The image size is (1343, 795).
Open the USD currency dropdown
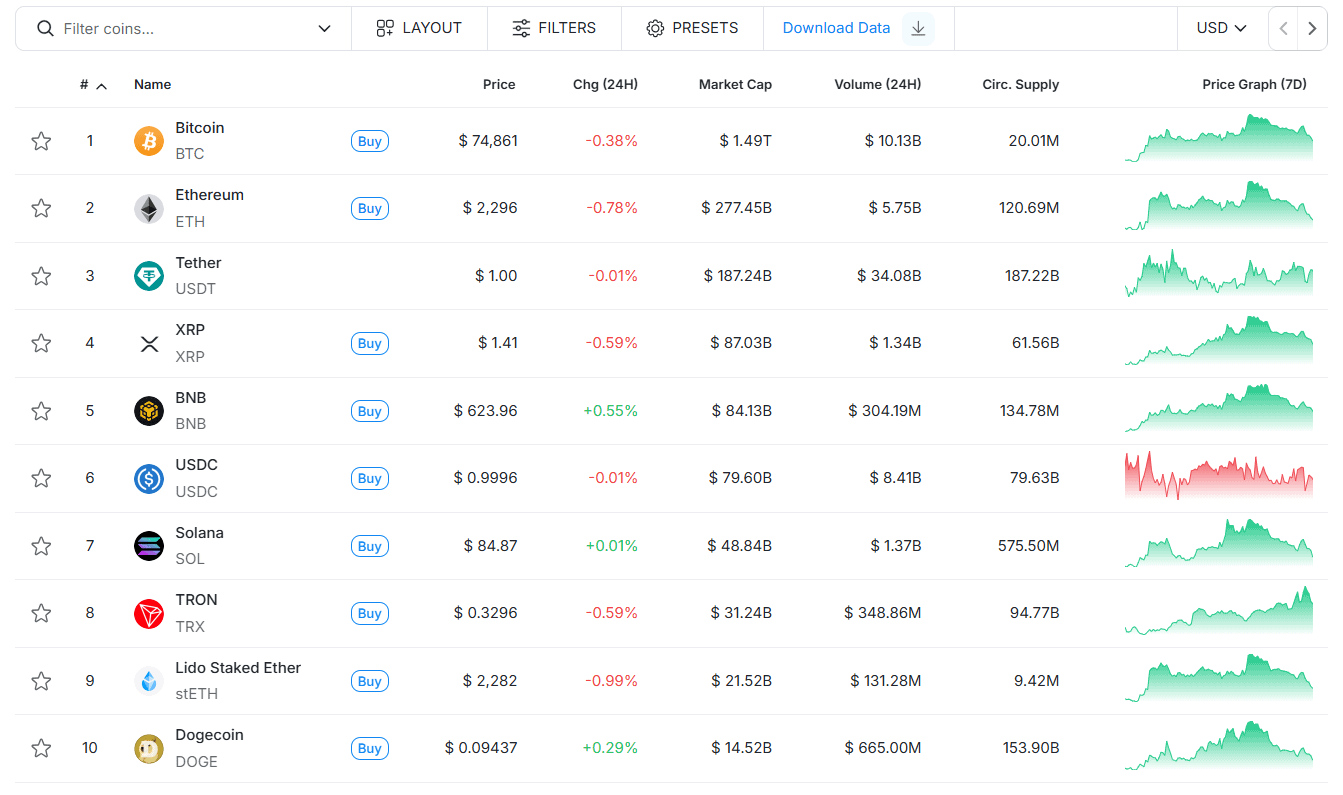click(1221, 28)
